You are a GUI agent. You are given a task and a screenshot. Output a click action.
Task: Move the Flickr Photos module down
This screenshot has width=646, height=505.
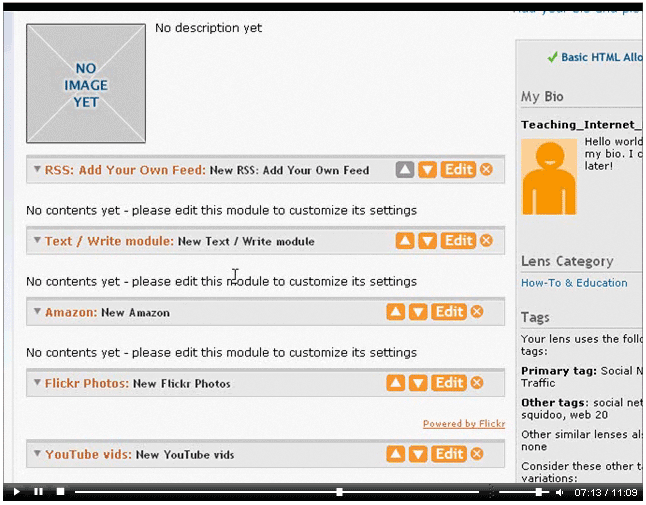coord(418,383)
